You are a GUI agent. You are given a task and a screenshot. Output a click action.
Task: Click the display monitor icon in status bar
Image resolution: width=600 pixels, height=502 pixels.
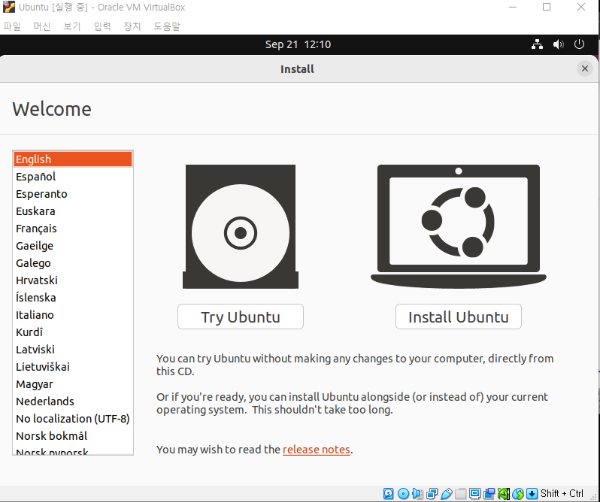475,494
